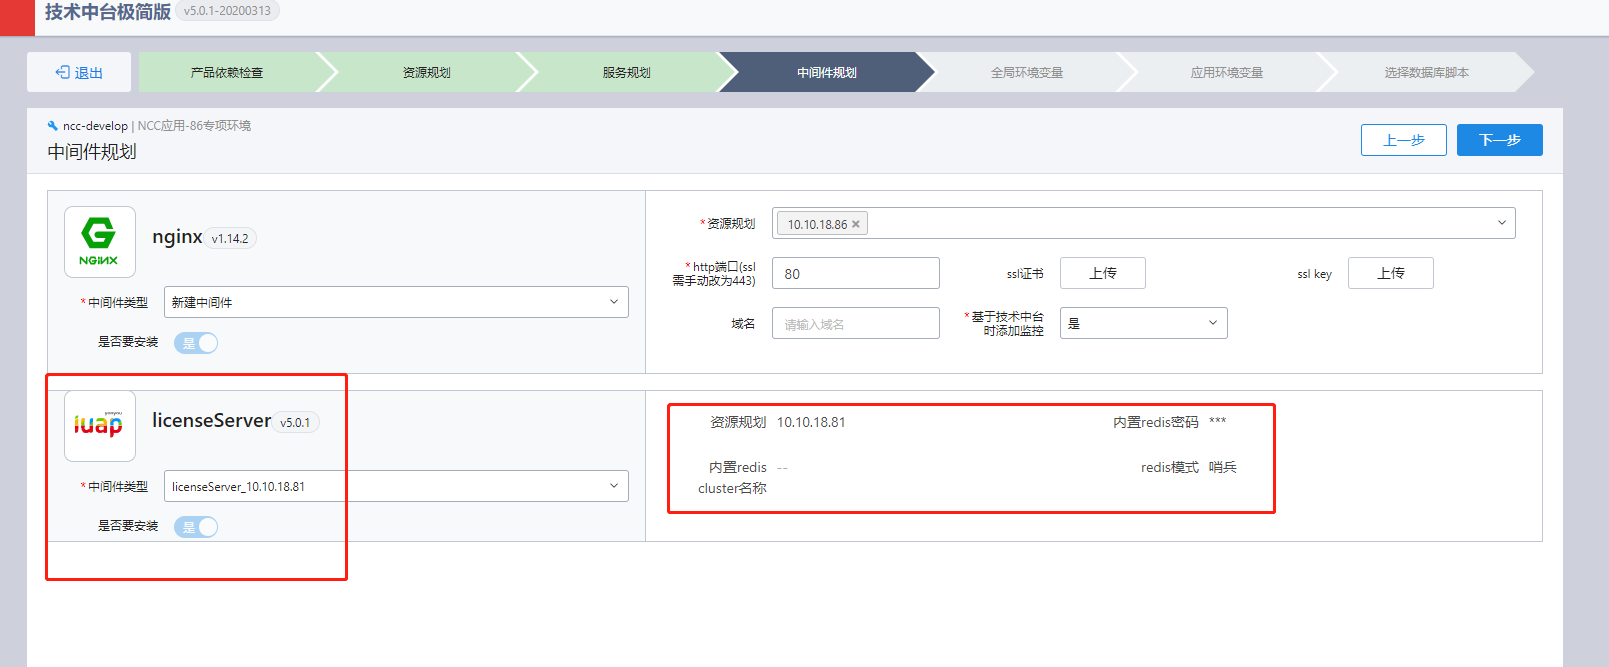Viewport: 1609px width, 667px height.
Task: Upload the ssl证书 file
Action: (1102, 273)
